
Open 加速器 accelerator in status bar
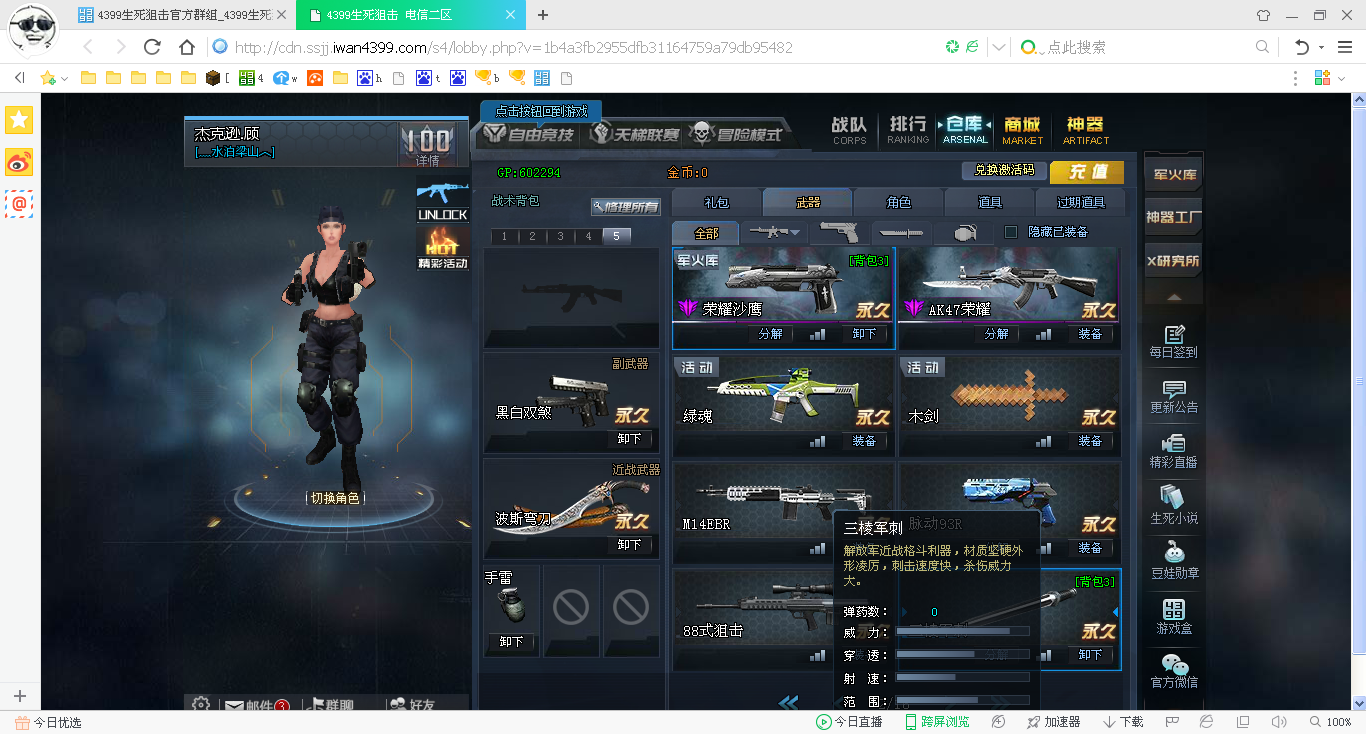pos(1054,722)
